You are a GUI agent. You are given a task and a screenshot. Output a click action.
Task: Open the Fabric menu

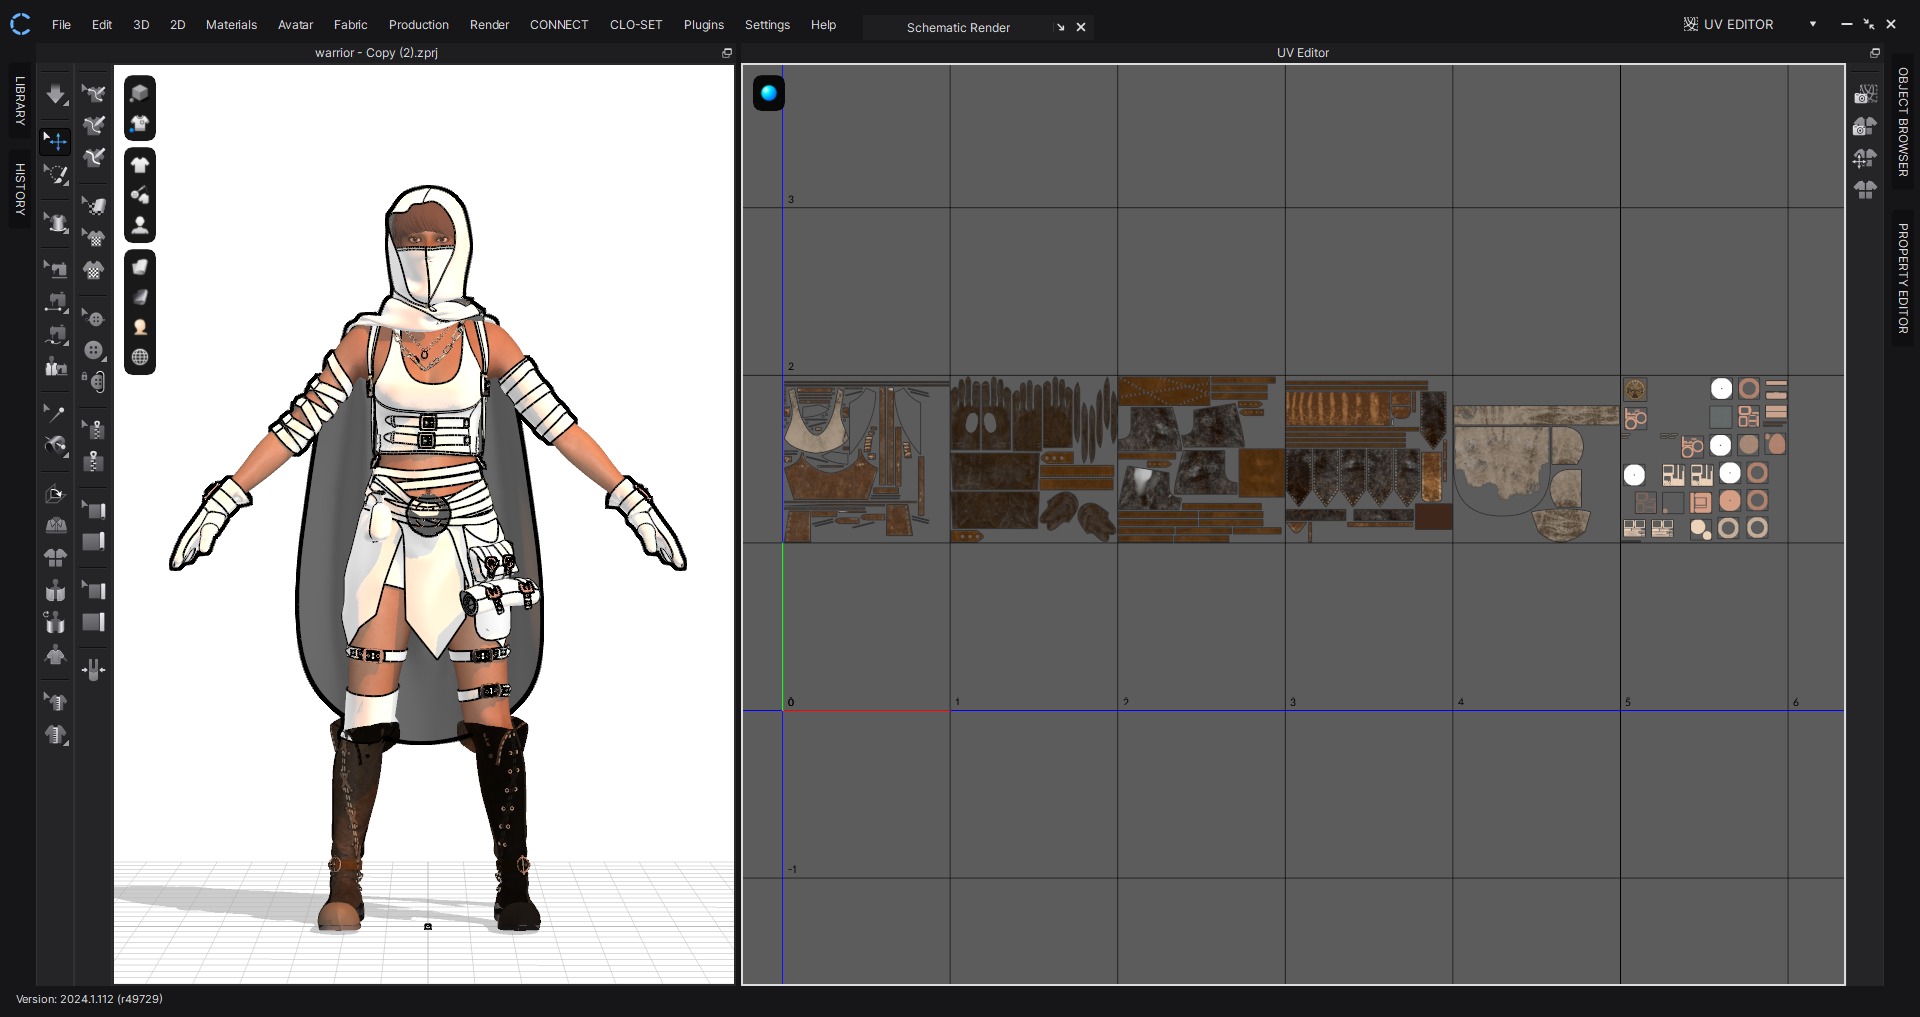pos(350,25)
